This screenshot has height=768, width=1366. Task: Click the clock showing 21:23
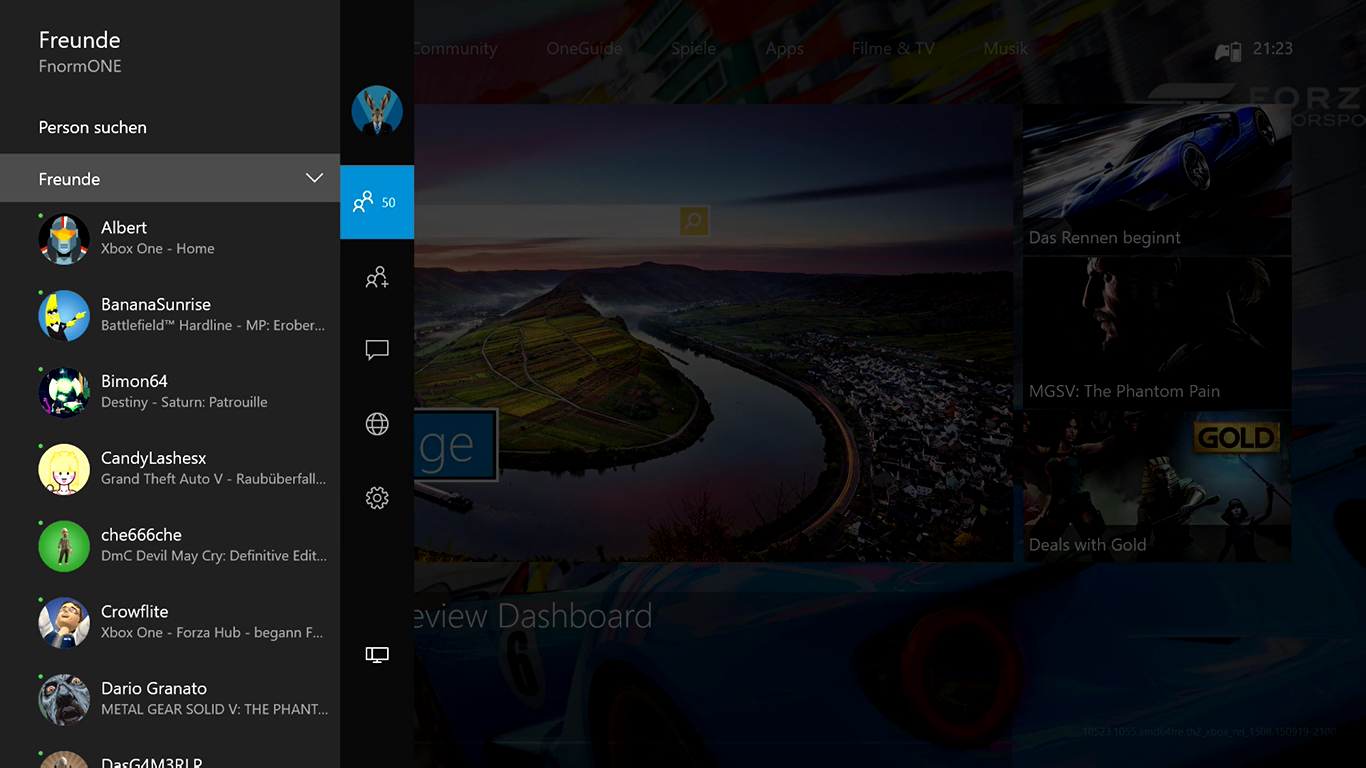(1273, 49)
